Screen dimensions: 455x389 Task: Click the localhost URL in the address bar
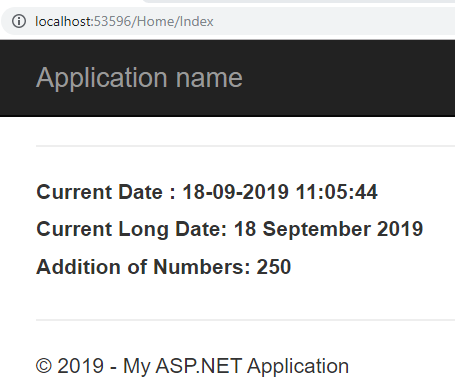124,21
